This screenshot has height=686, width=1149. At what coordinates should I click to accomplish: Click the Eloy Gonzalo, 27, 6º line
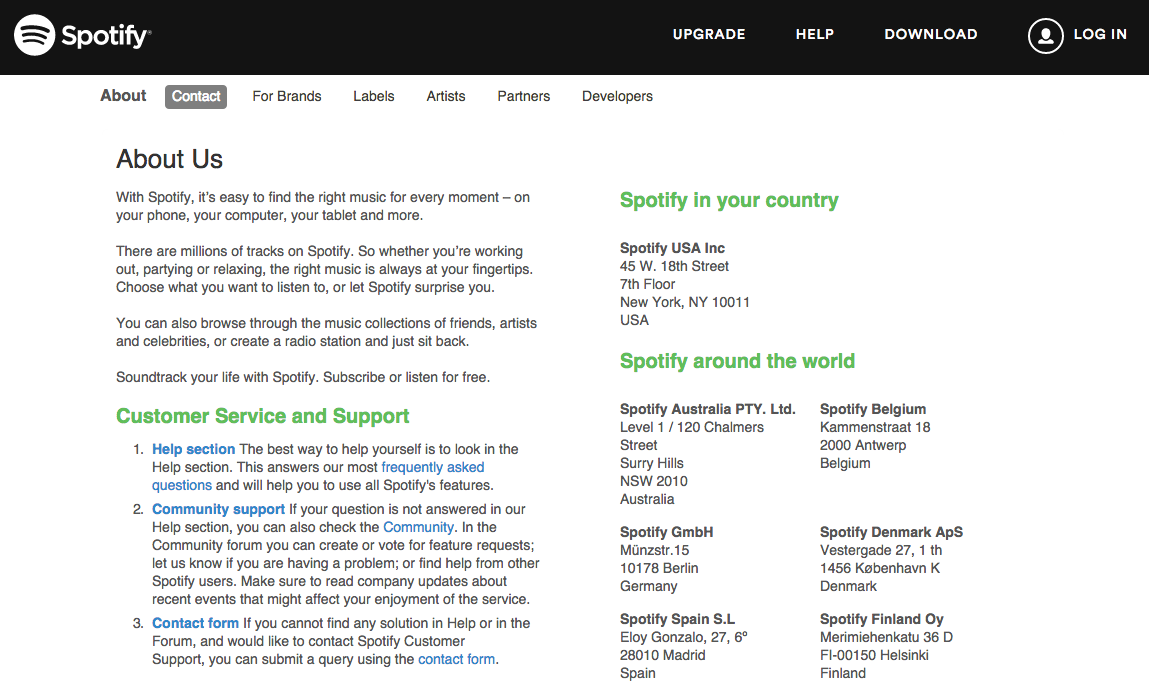pos(684,638)
